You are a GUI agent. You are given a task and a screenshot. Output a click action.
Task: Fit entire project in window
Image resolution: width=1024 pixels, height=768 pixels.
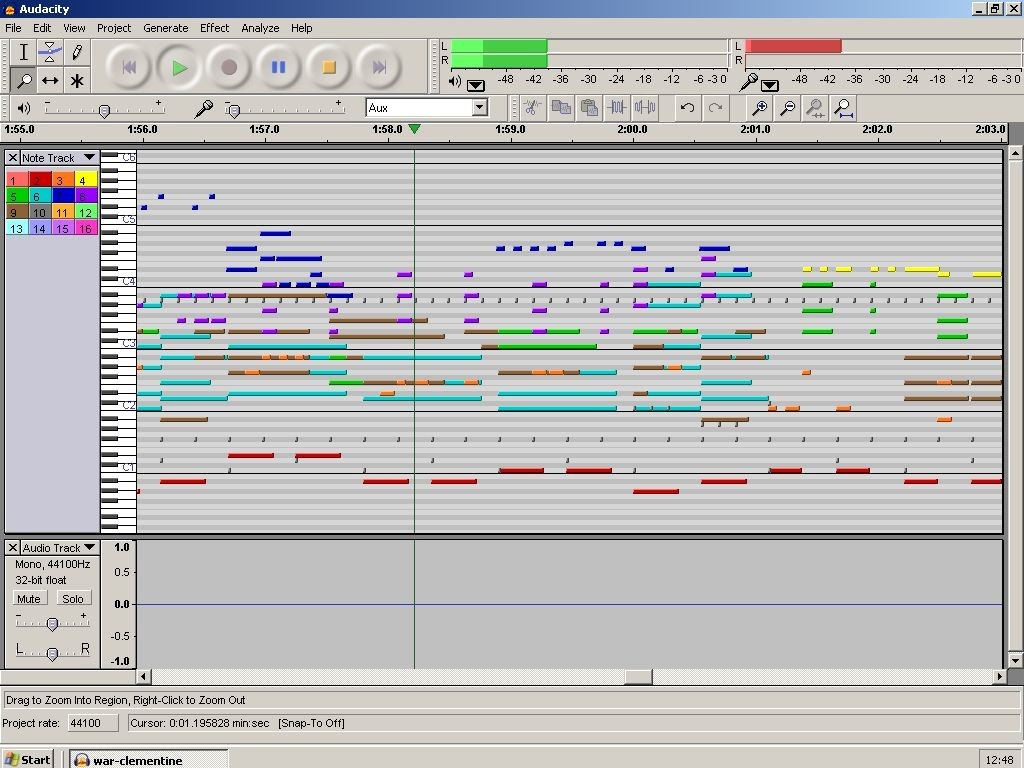(843, 107)
